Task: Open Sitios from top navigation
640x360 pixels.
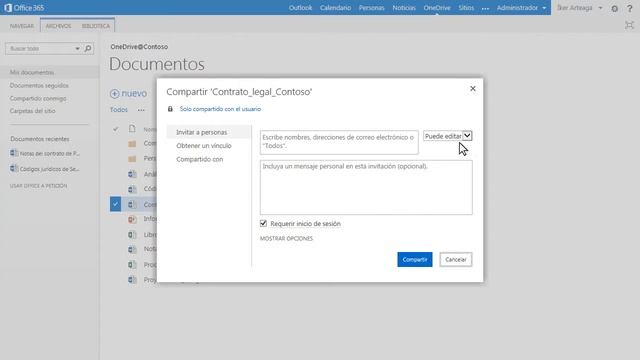Action: (466, 8)
